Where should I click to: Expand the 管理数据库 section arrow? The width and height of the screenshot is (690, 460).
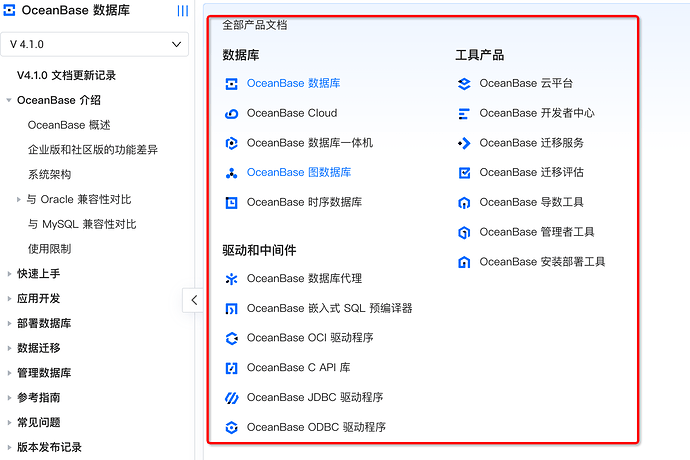coord(9,373)
